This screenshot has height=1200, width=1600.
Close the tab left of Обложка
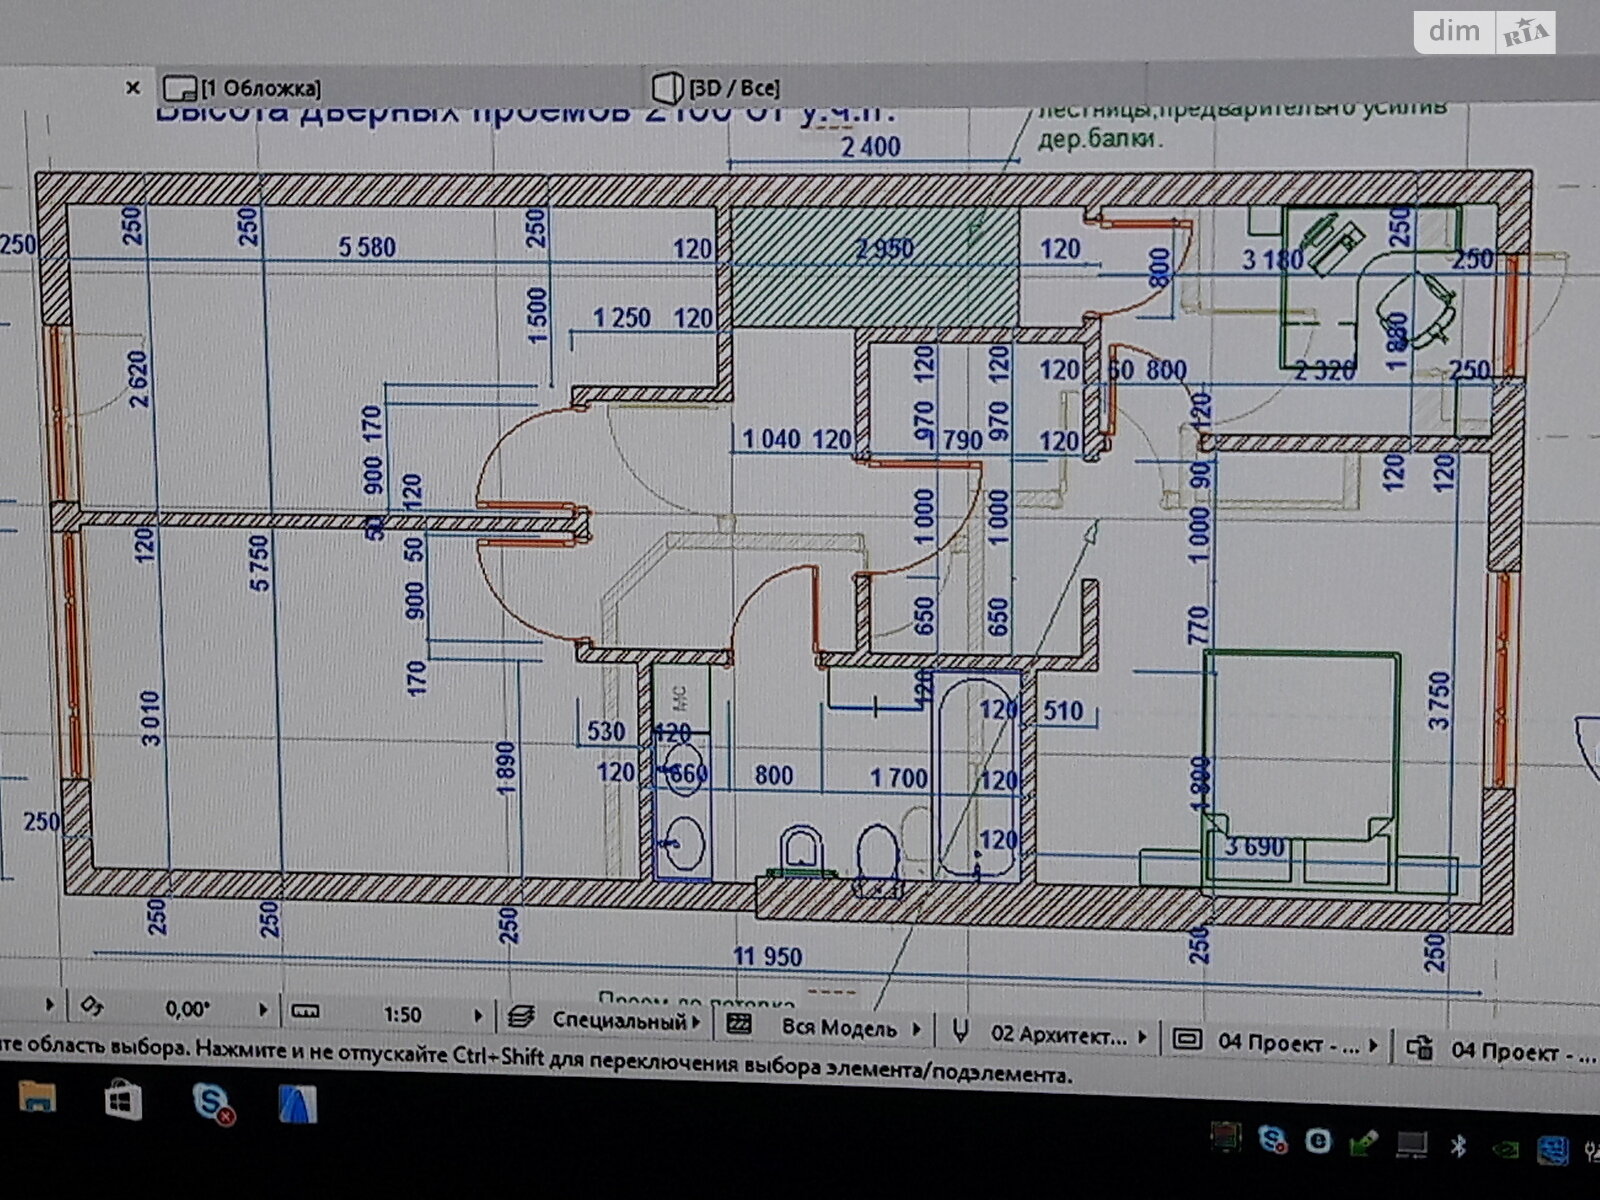pos(132,88)
